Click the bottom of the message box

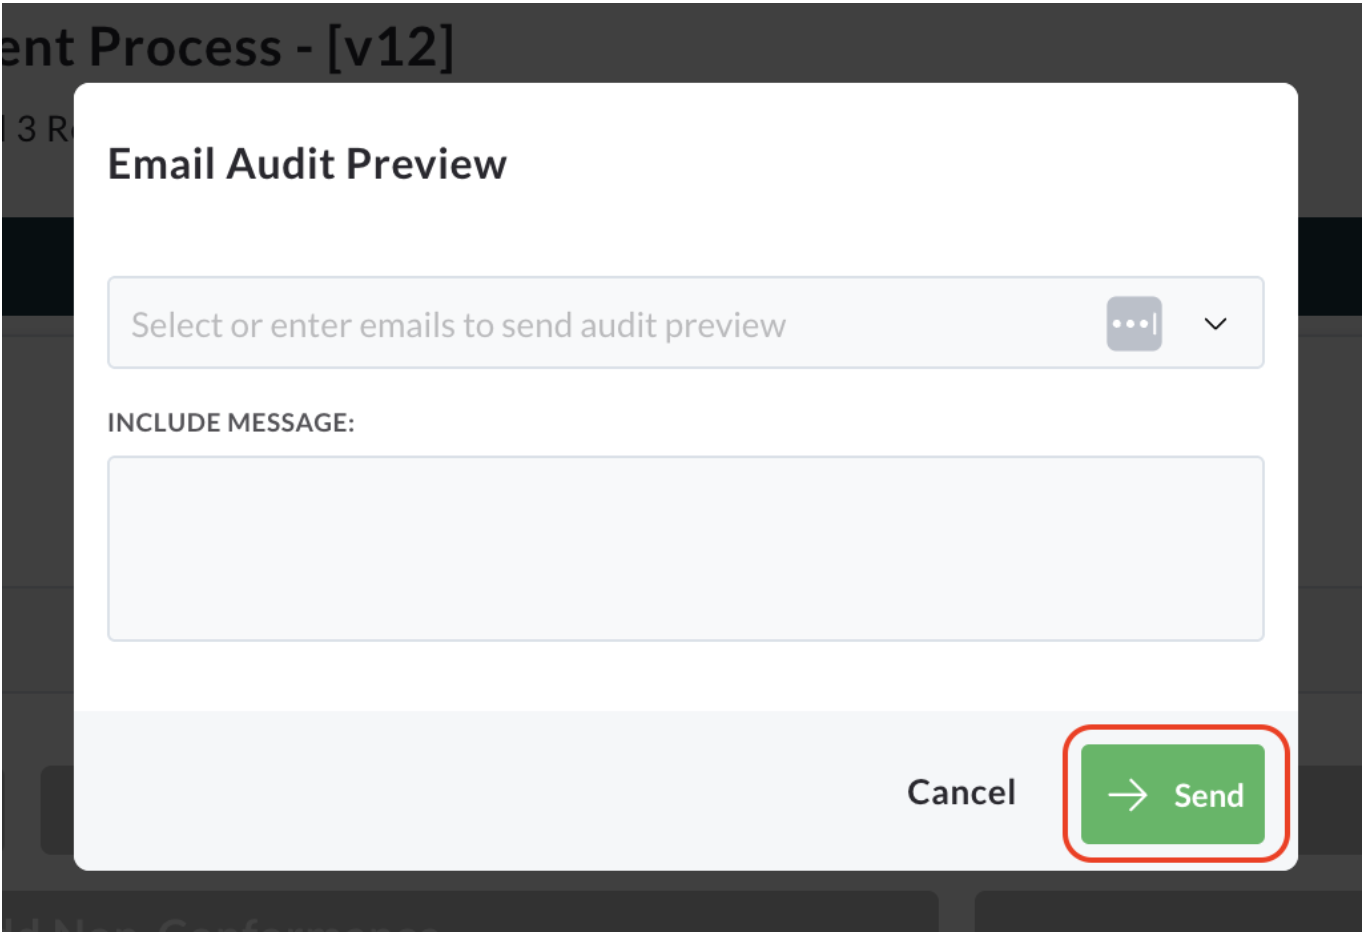click(685, 625)
